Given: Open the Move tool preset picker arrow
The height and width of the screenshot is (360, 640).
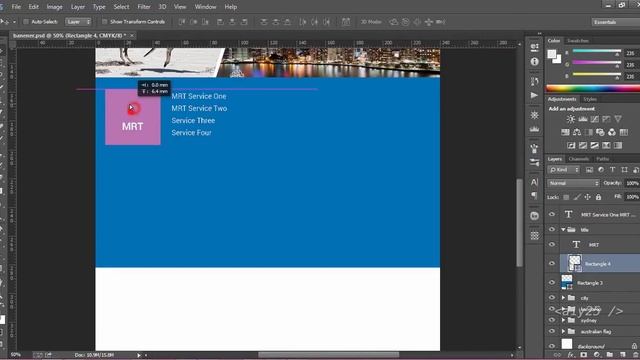Looking at the screenshot, I should pyautogui.click(x=14, y=22).
